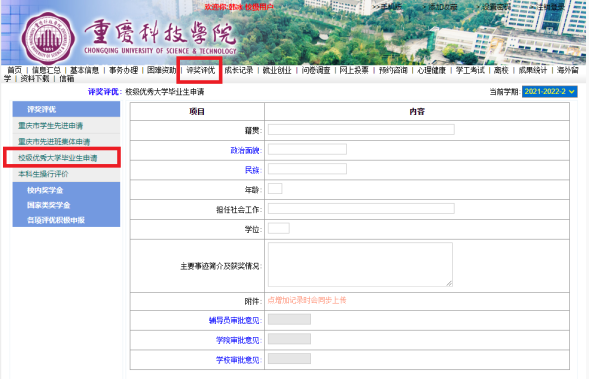The height and width of the screenshot is (379, 589).
Task: Click into the 主要事迹简介及获奖情况 text area
Action: point(360,264)
